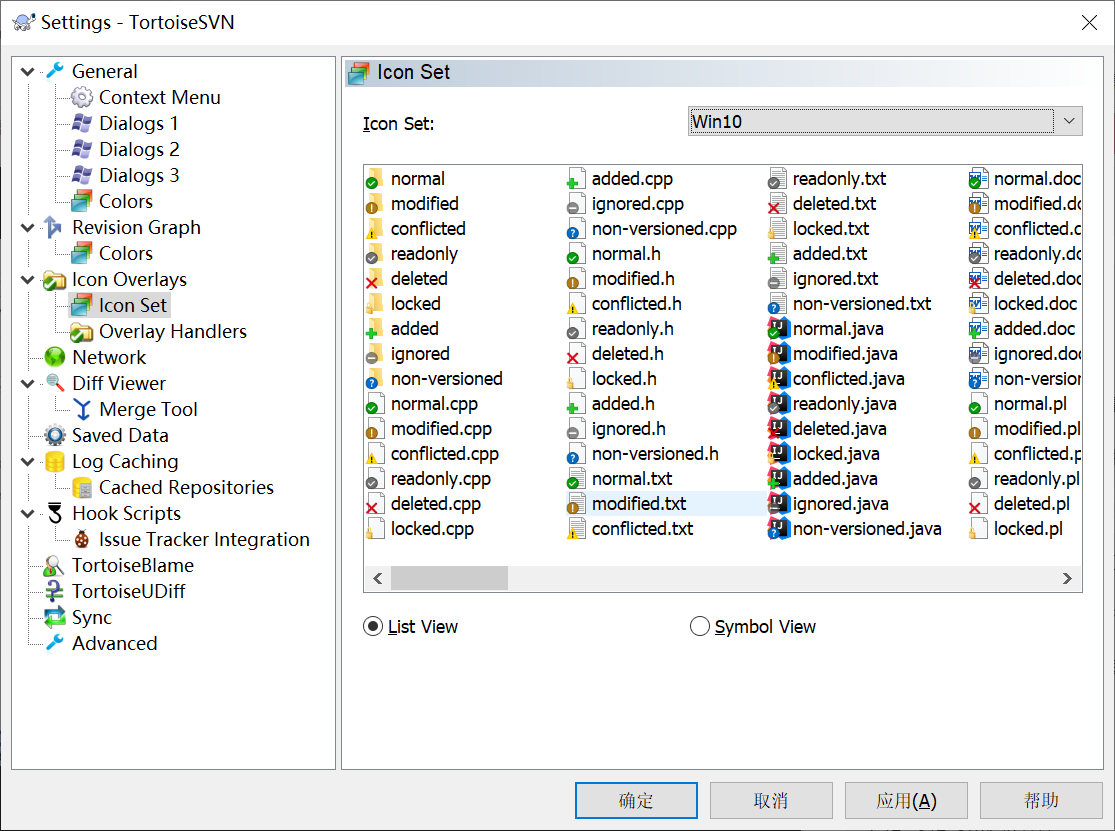Click the Saved Data gear icon

(55, 435)
